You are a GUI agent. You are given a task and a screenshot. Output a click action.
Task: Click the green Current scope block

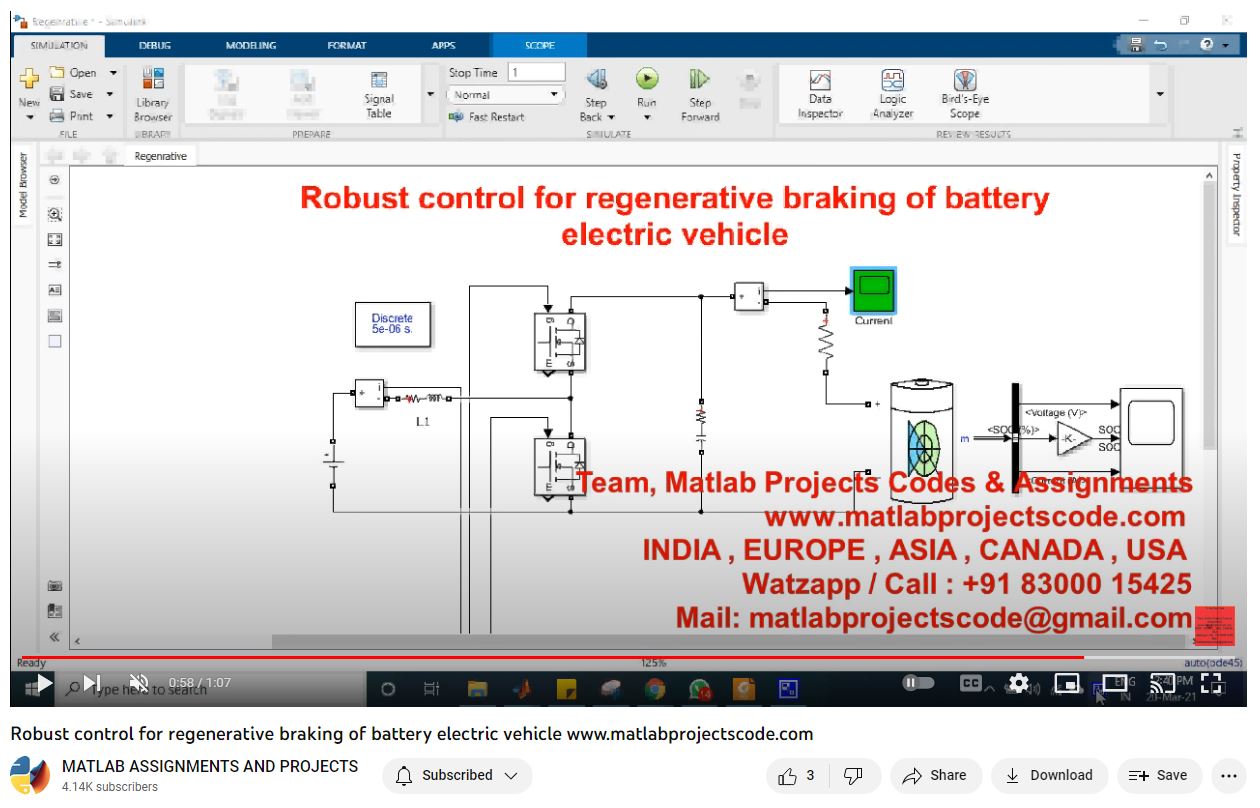pos(873,290)
